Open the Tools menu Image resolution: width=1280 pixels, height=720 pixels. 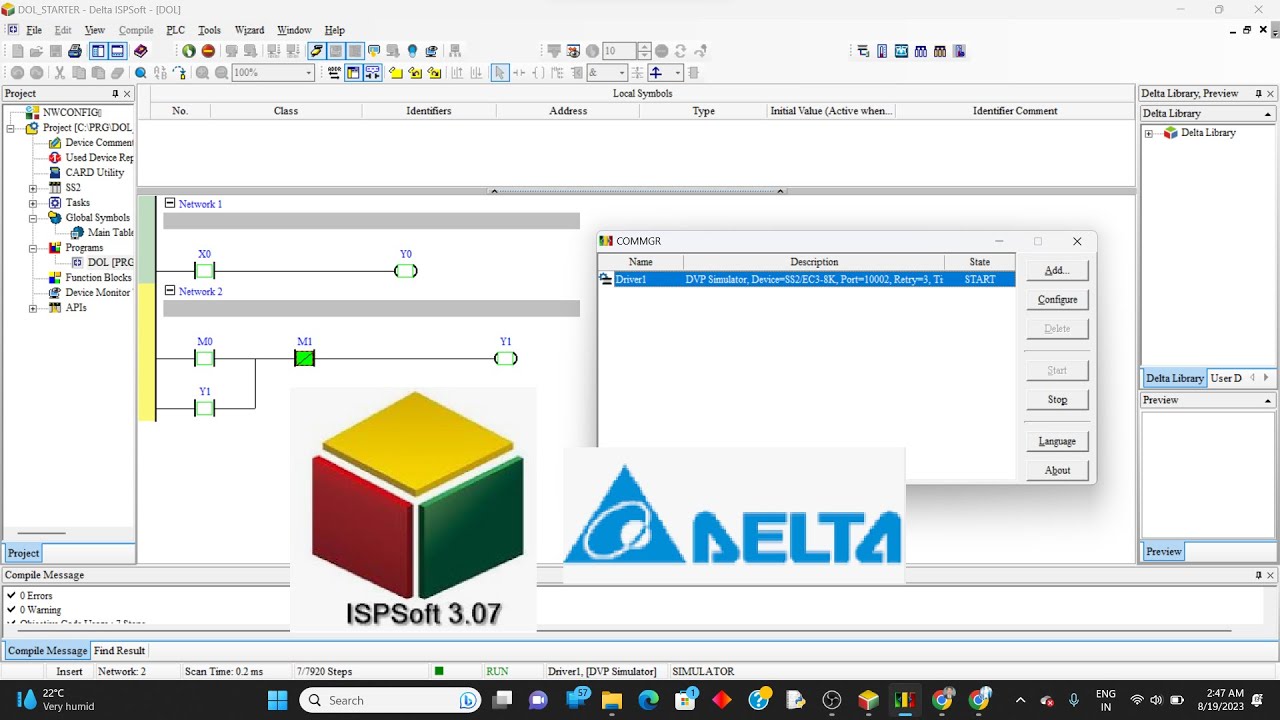point(209,30)
